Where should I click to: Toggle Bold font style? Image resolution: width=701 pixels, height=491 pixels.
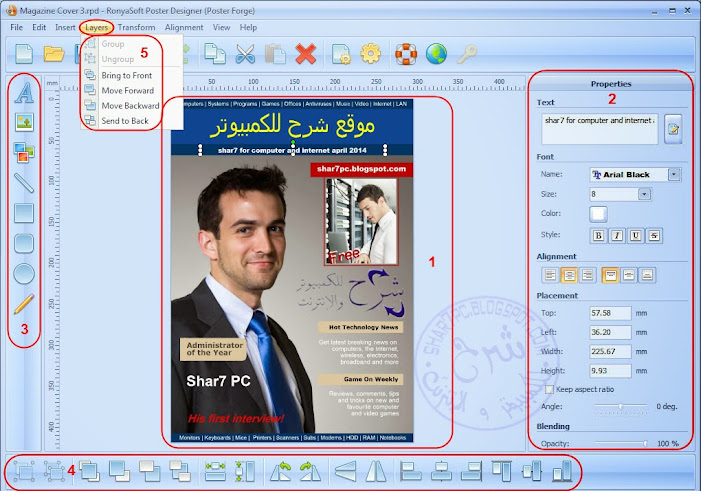tap(598, 236)
